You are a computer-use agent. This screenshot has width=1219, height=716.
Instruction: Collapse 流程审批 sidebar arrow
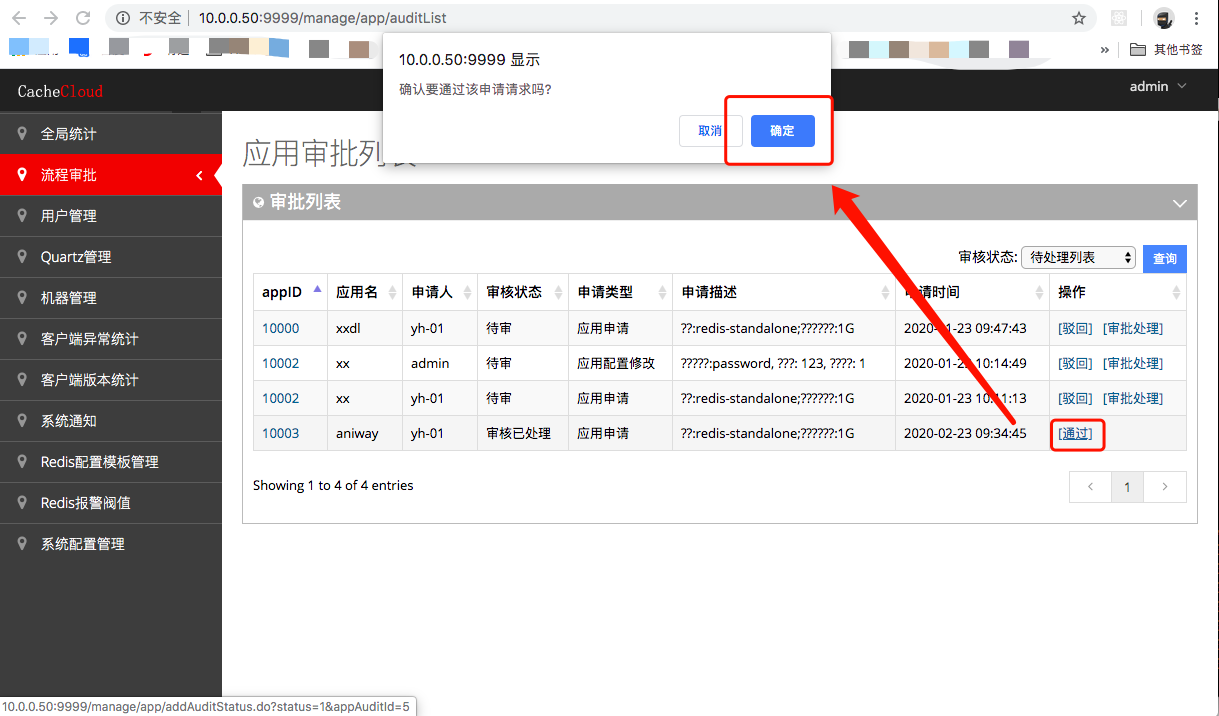point(200,175)
